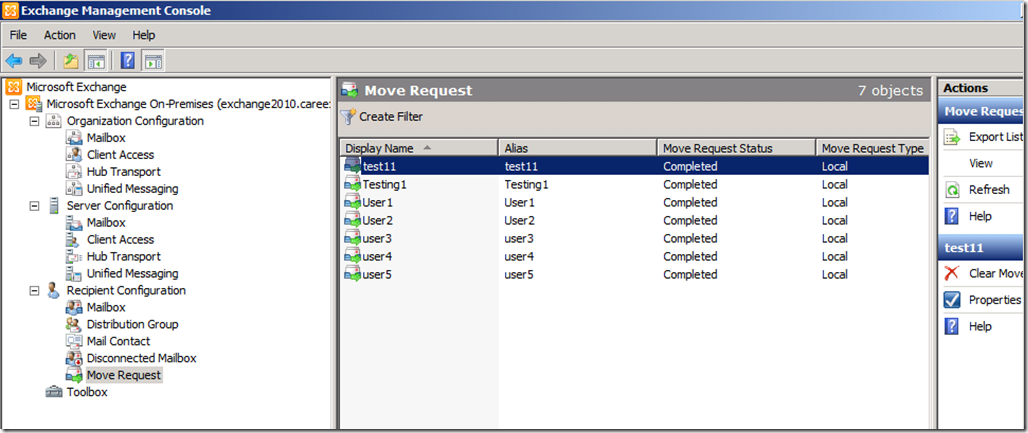Click the user5 move request icon
Viewport: 1028px width, 433px height.
tap(353, 274)
